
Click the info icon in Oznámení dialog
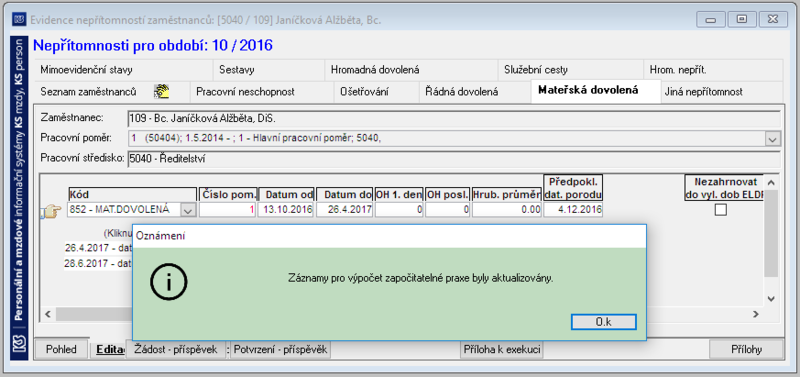point(168,281)
